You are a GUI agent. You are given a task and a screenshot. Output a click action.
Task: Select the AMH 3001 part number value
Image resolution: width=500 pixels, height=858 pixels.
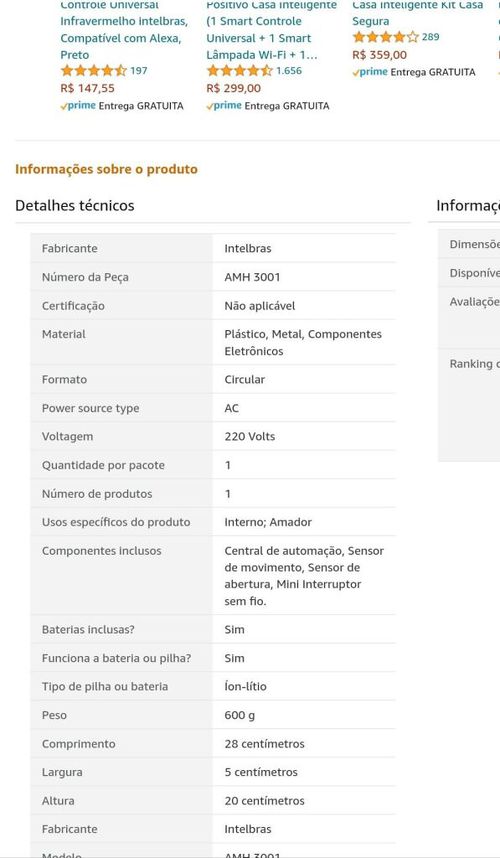tap(252, 277)
